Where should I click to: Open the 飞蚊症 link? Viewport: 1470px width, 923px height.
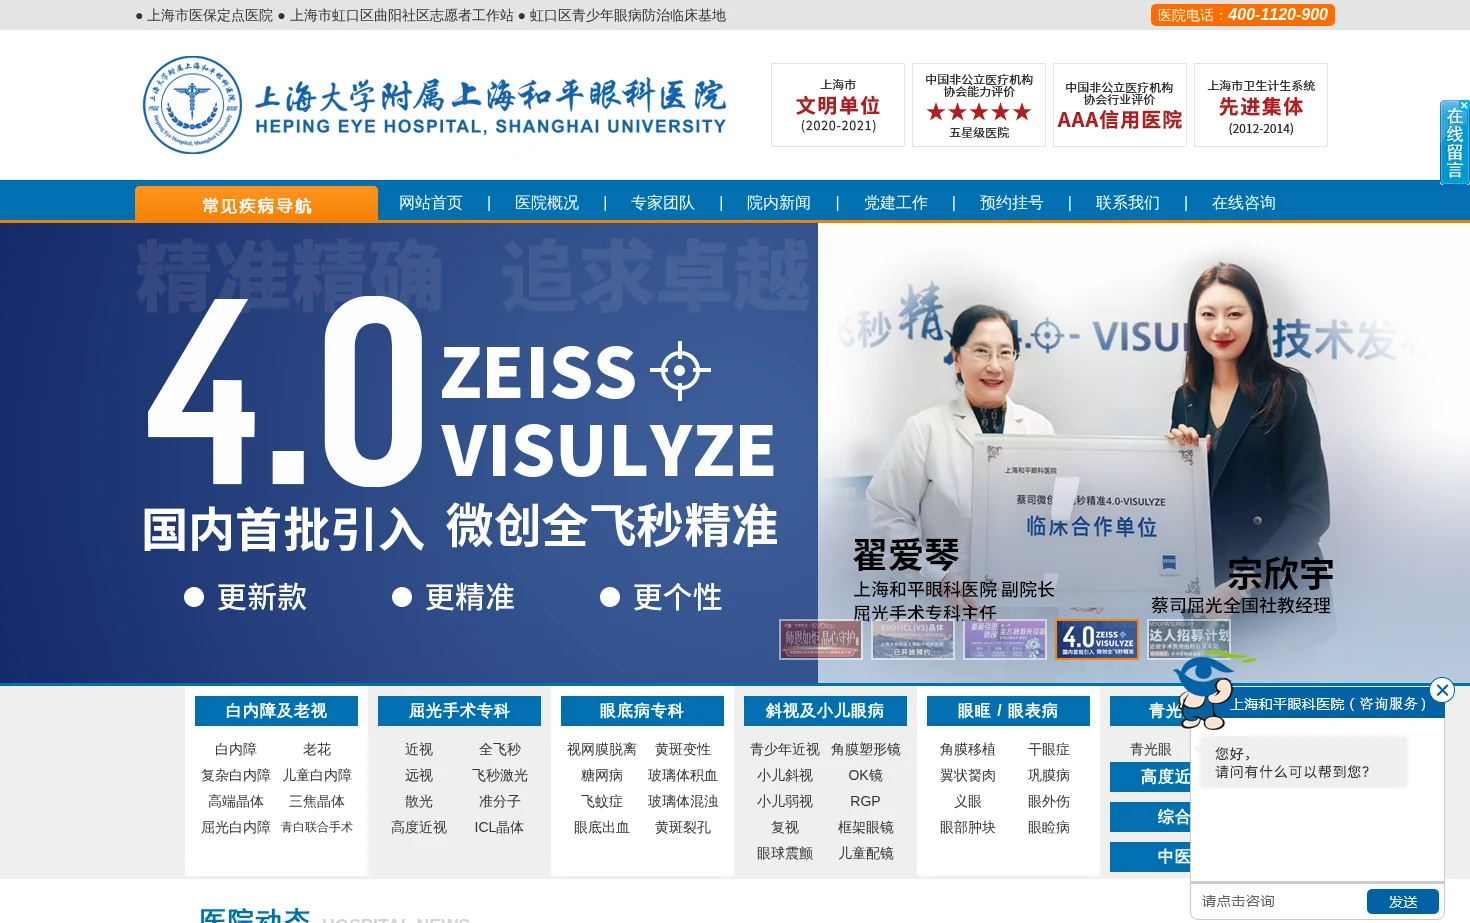click(602, 801)
